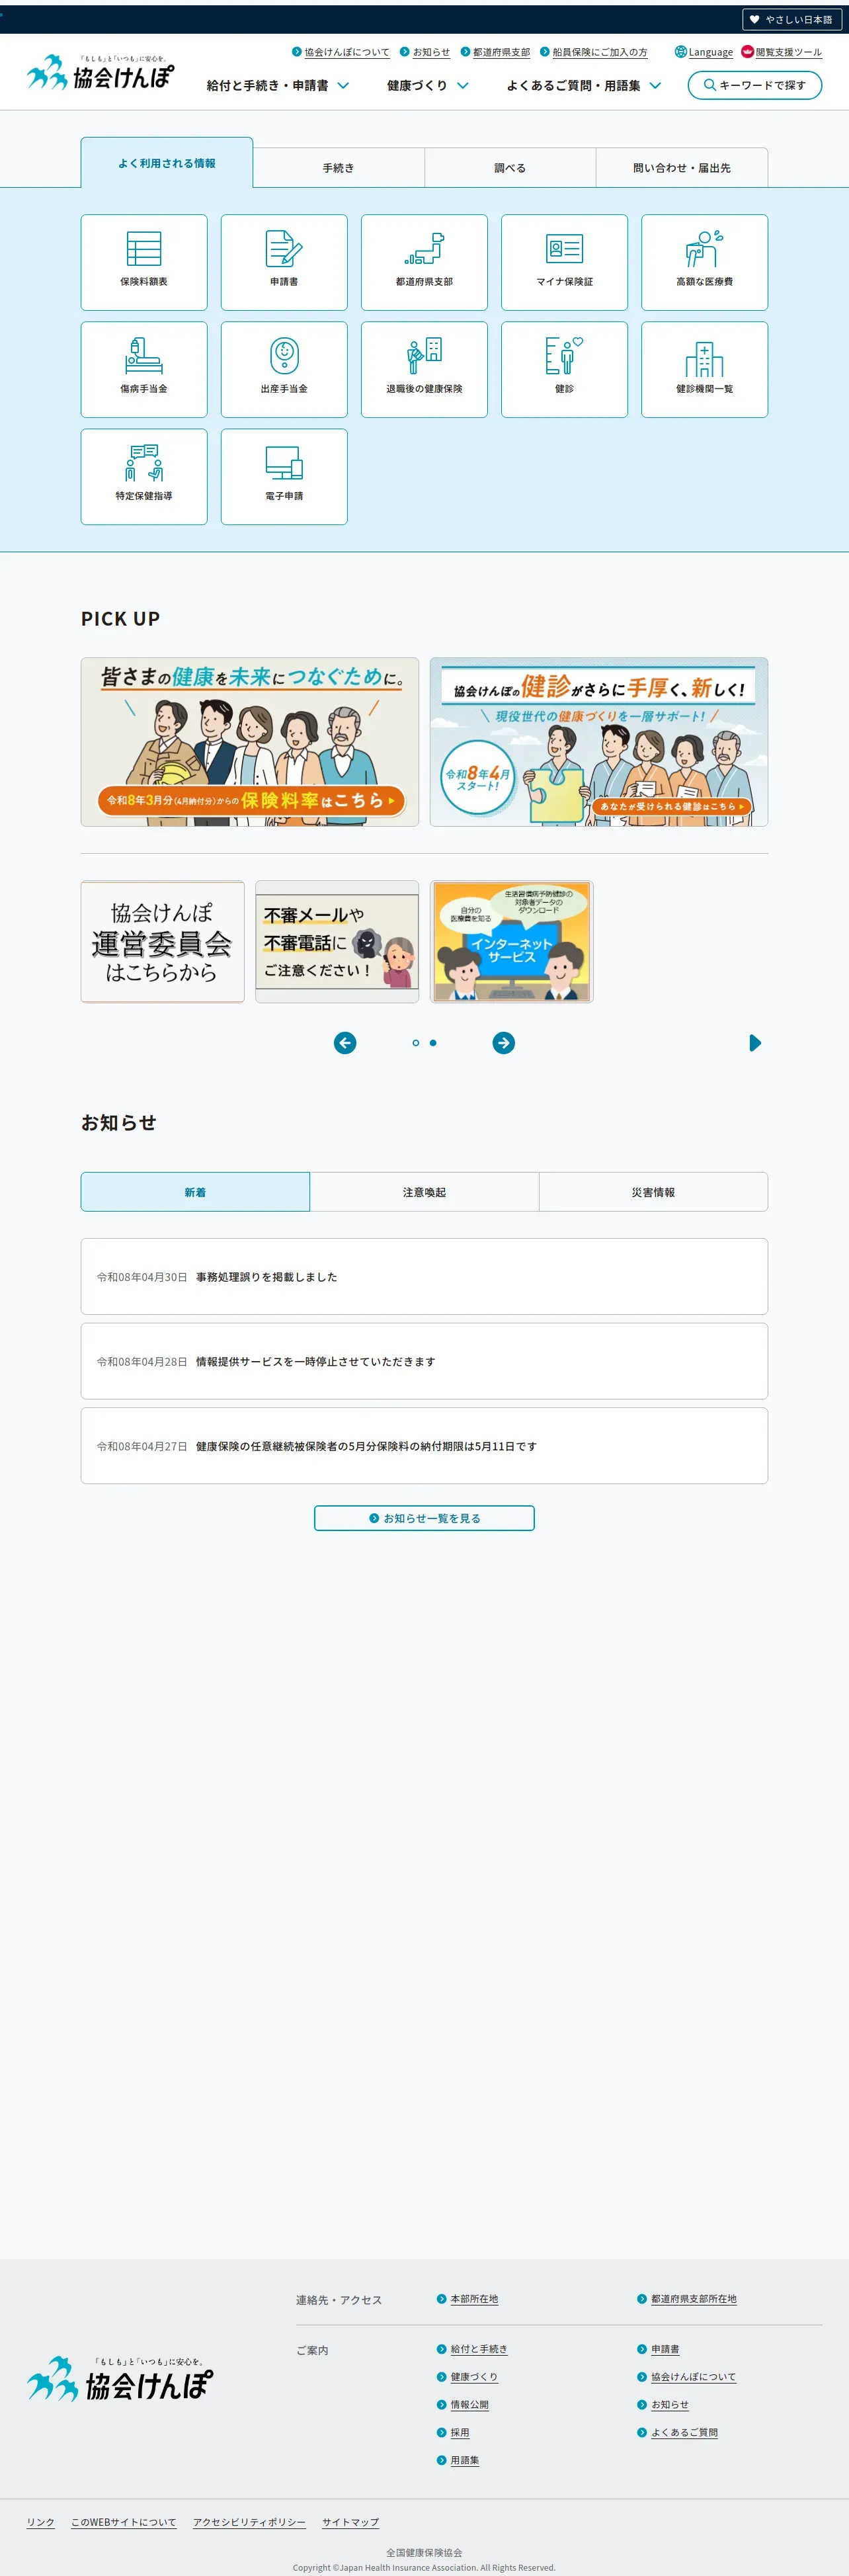Expand the 給付と手続き・申請書 menu
Image resolution: width=849 pixels, height=2576 pixels.
pos(278,86)
